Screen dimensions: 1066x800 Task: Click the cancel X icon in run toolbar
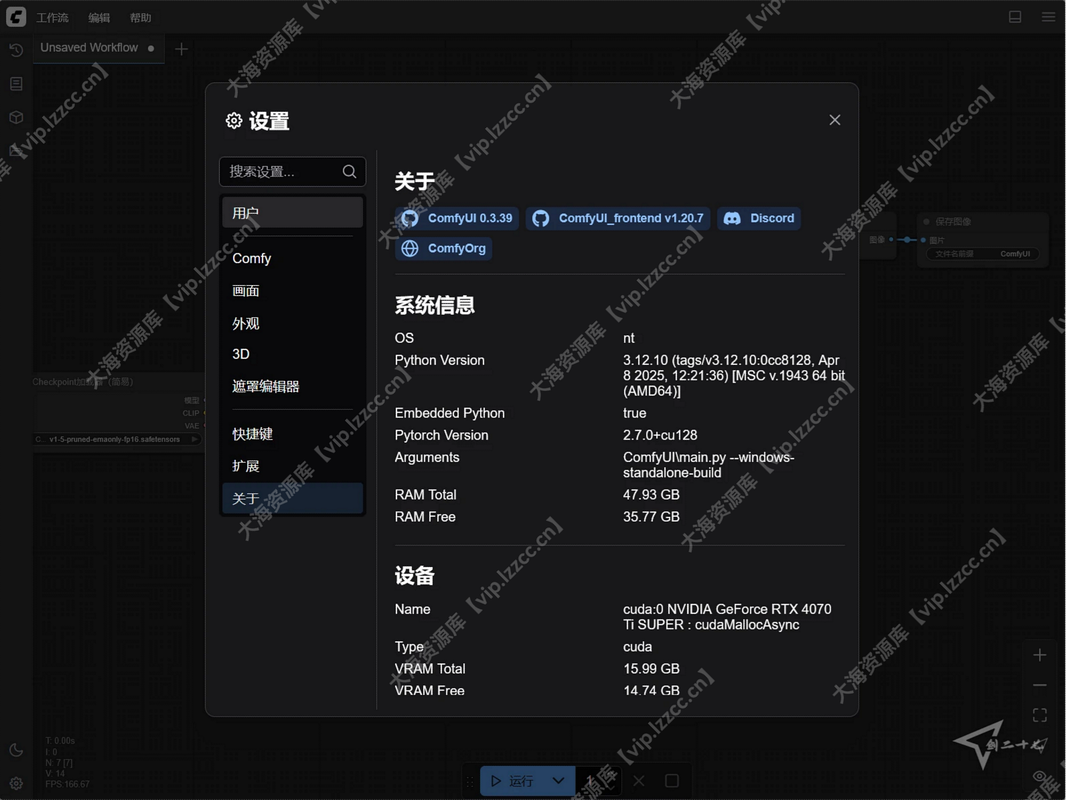[x=639, y=781]
